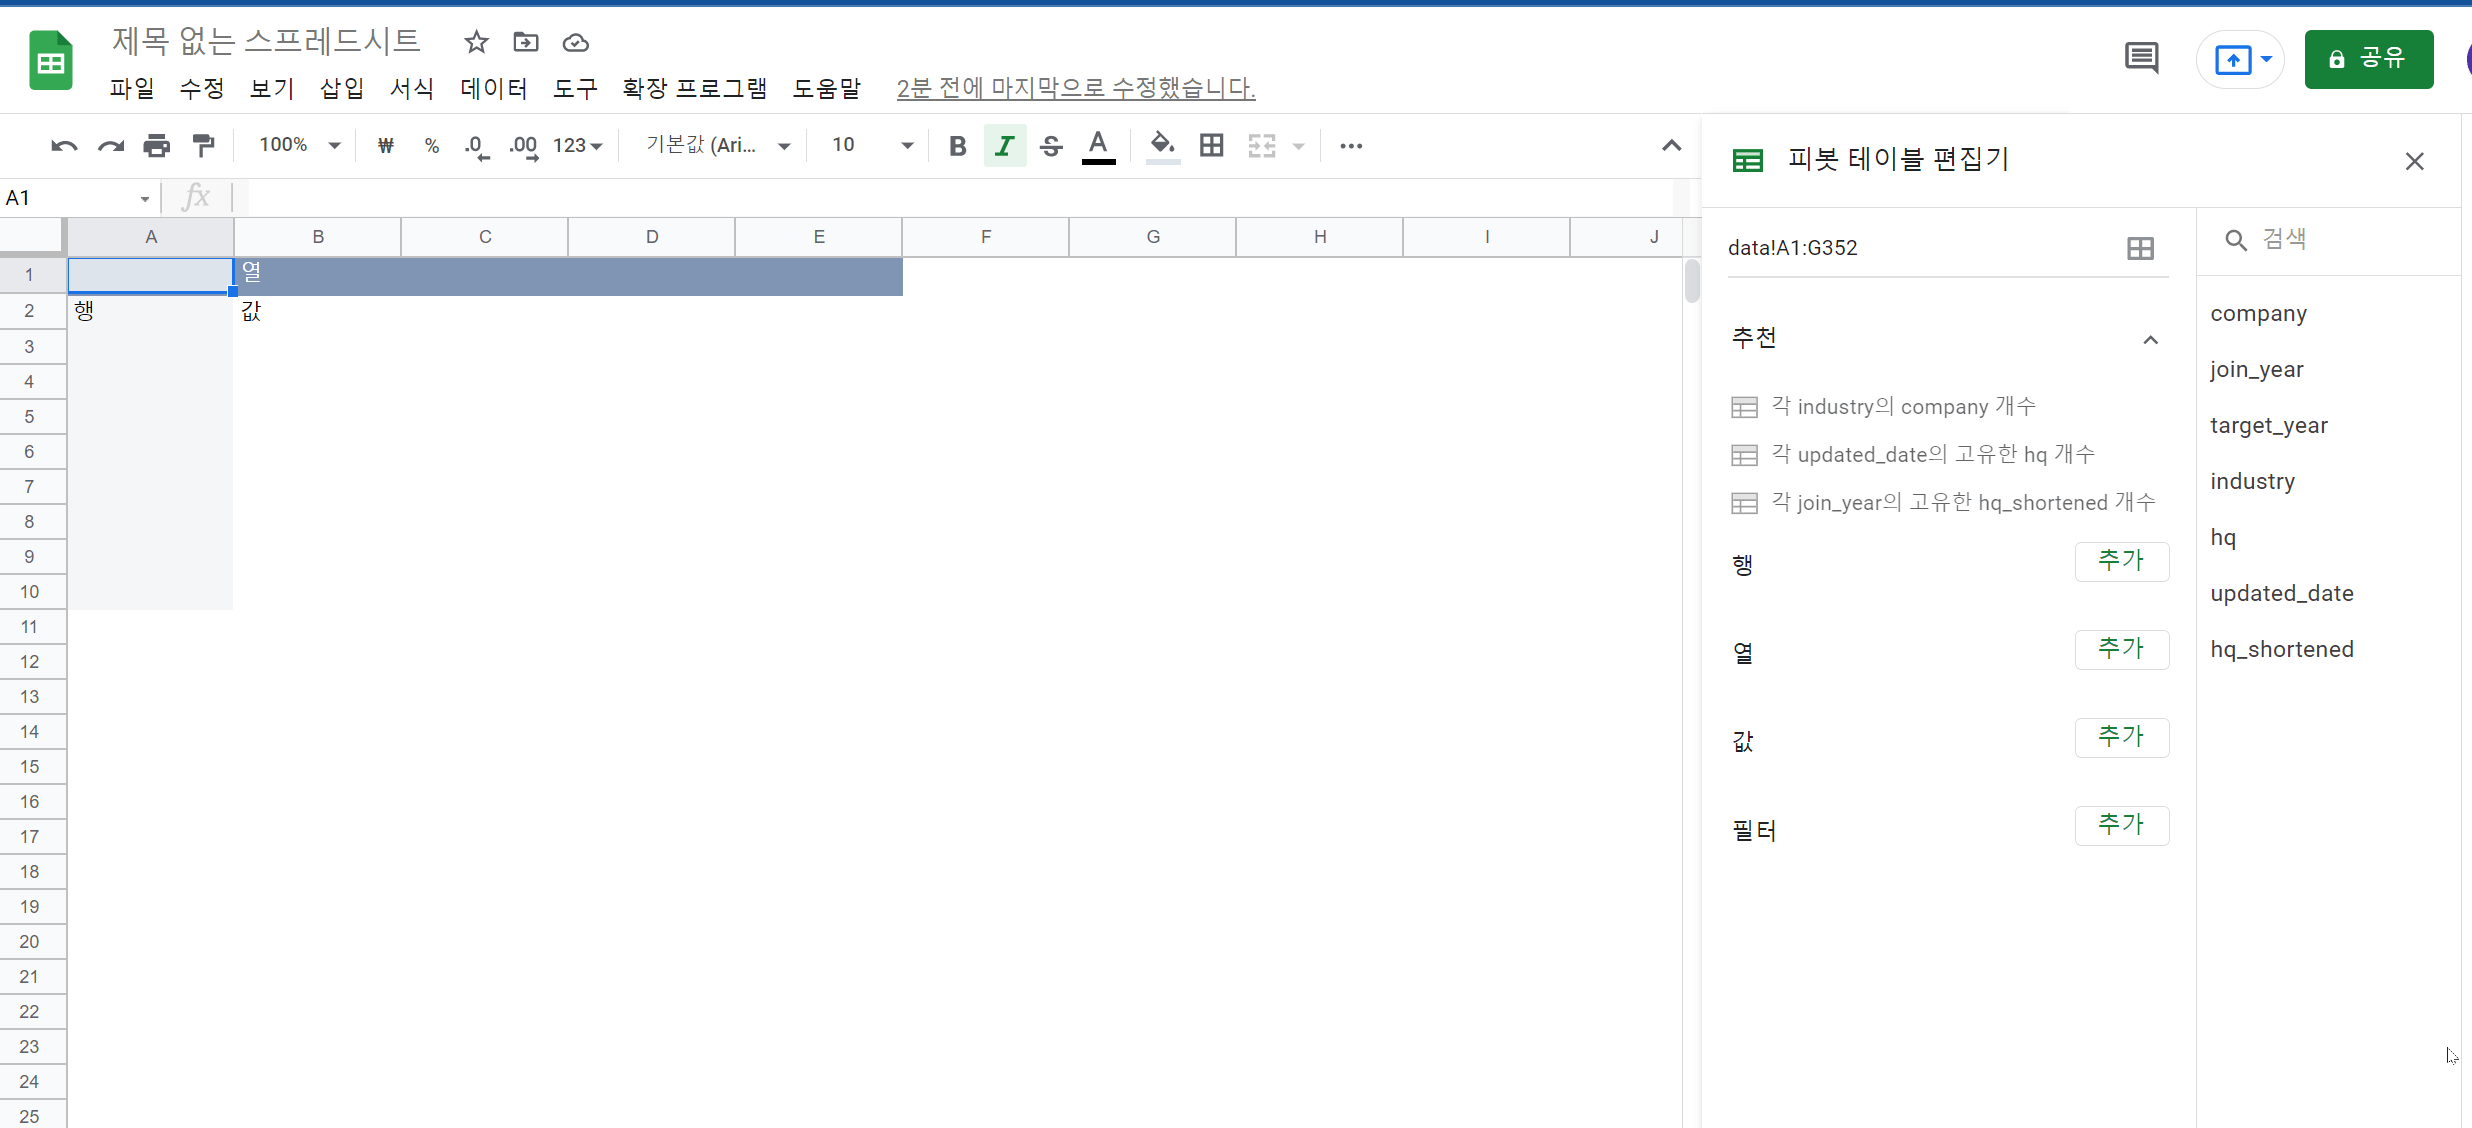
Task: Toggle bold formatting
Action: [957, 146]
